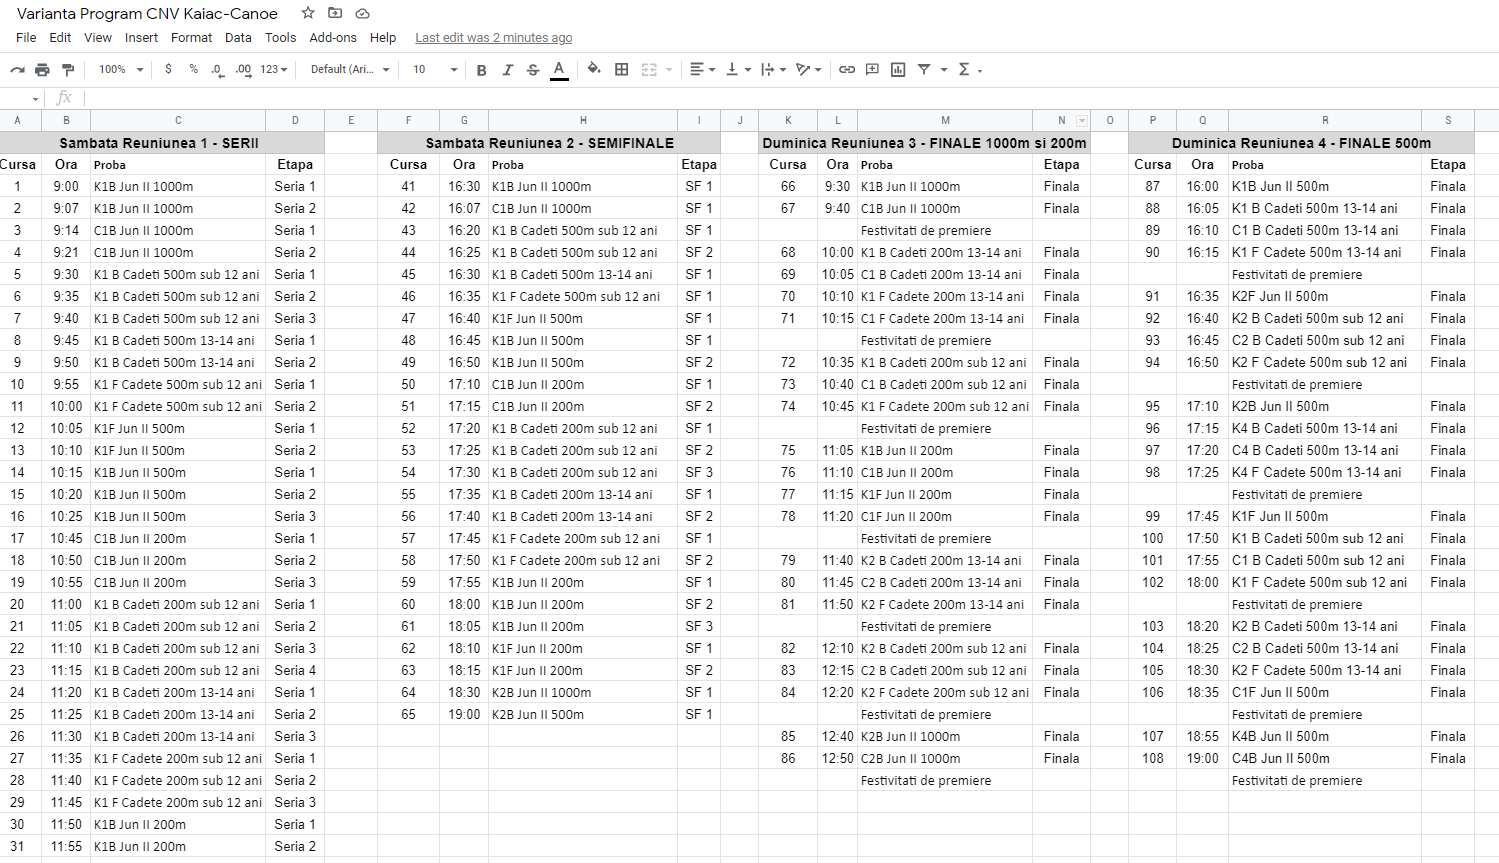Open the font size dropdown
This screenshot has width=1499, height=863.
435,69
